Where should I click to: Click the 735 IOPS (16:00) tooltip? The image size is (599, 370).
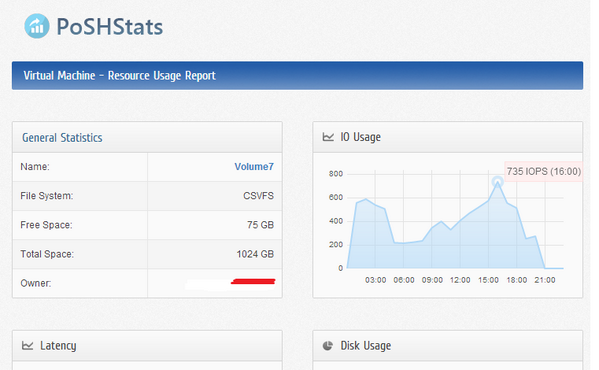click(544, 171)
